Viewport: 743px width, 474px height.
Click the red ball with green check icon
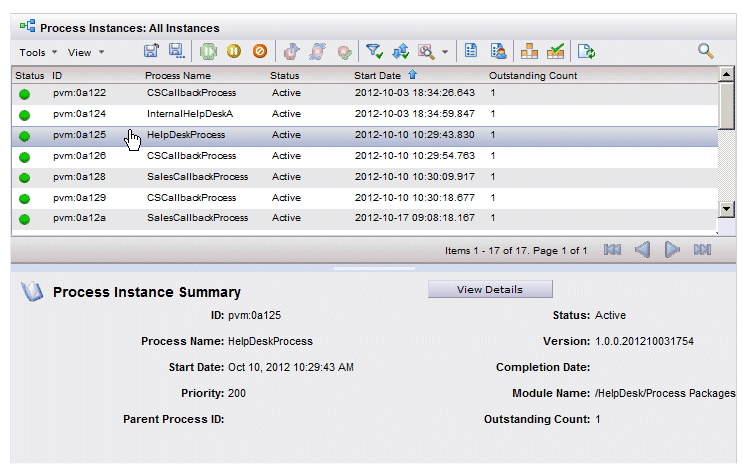(x=344, y=52)
